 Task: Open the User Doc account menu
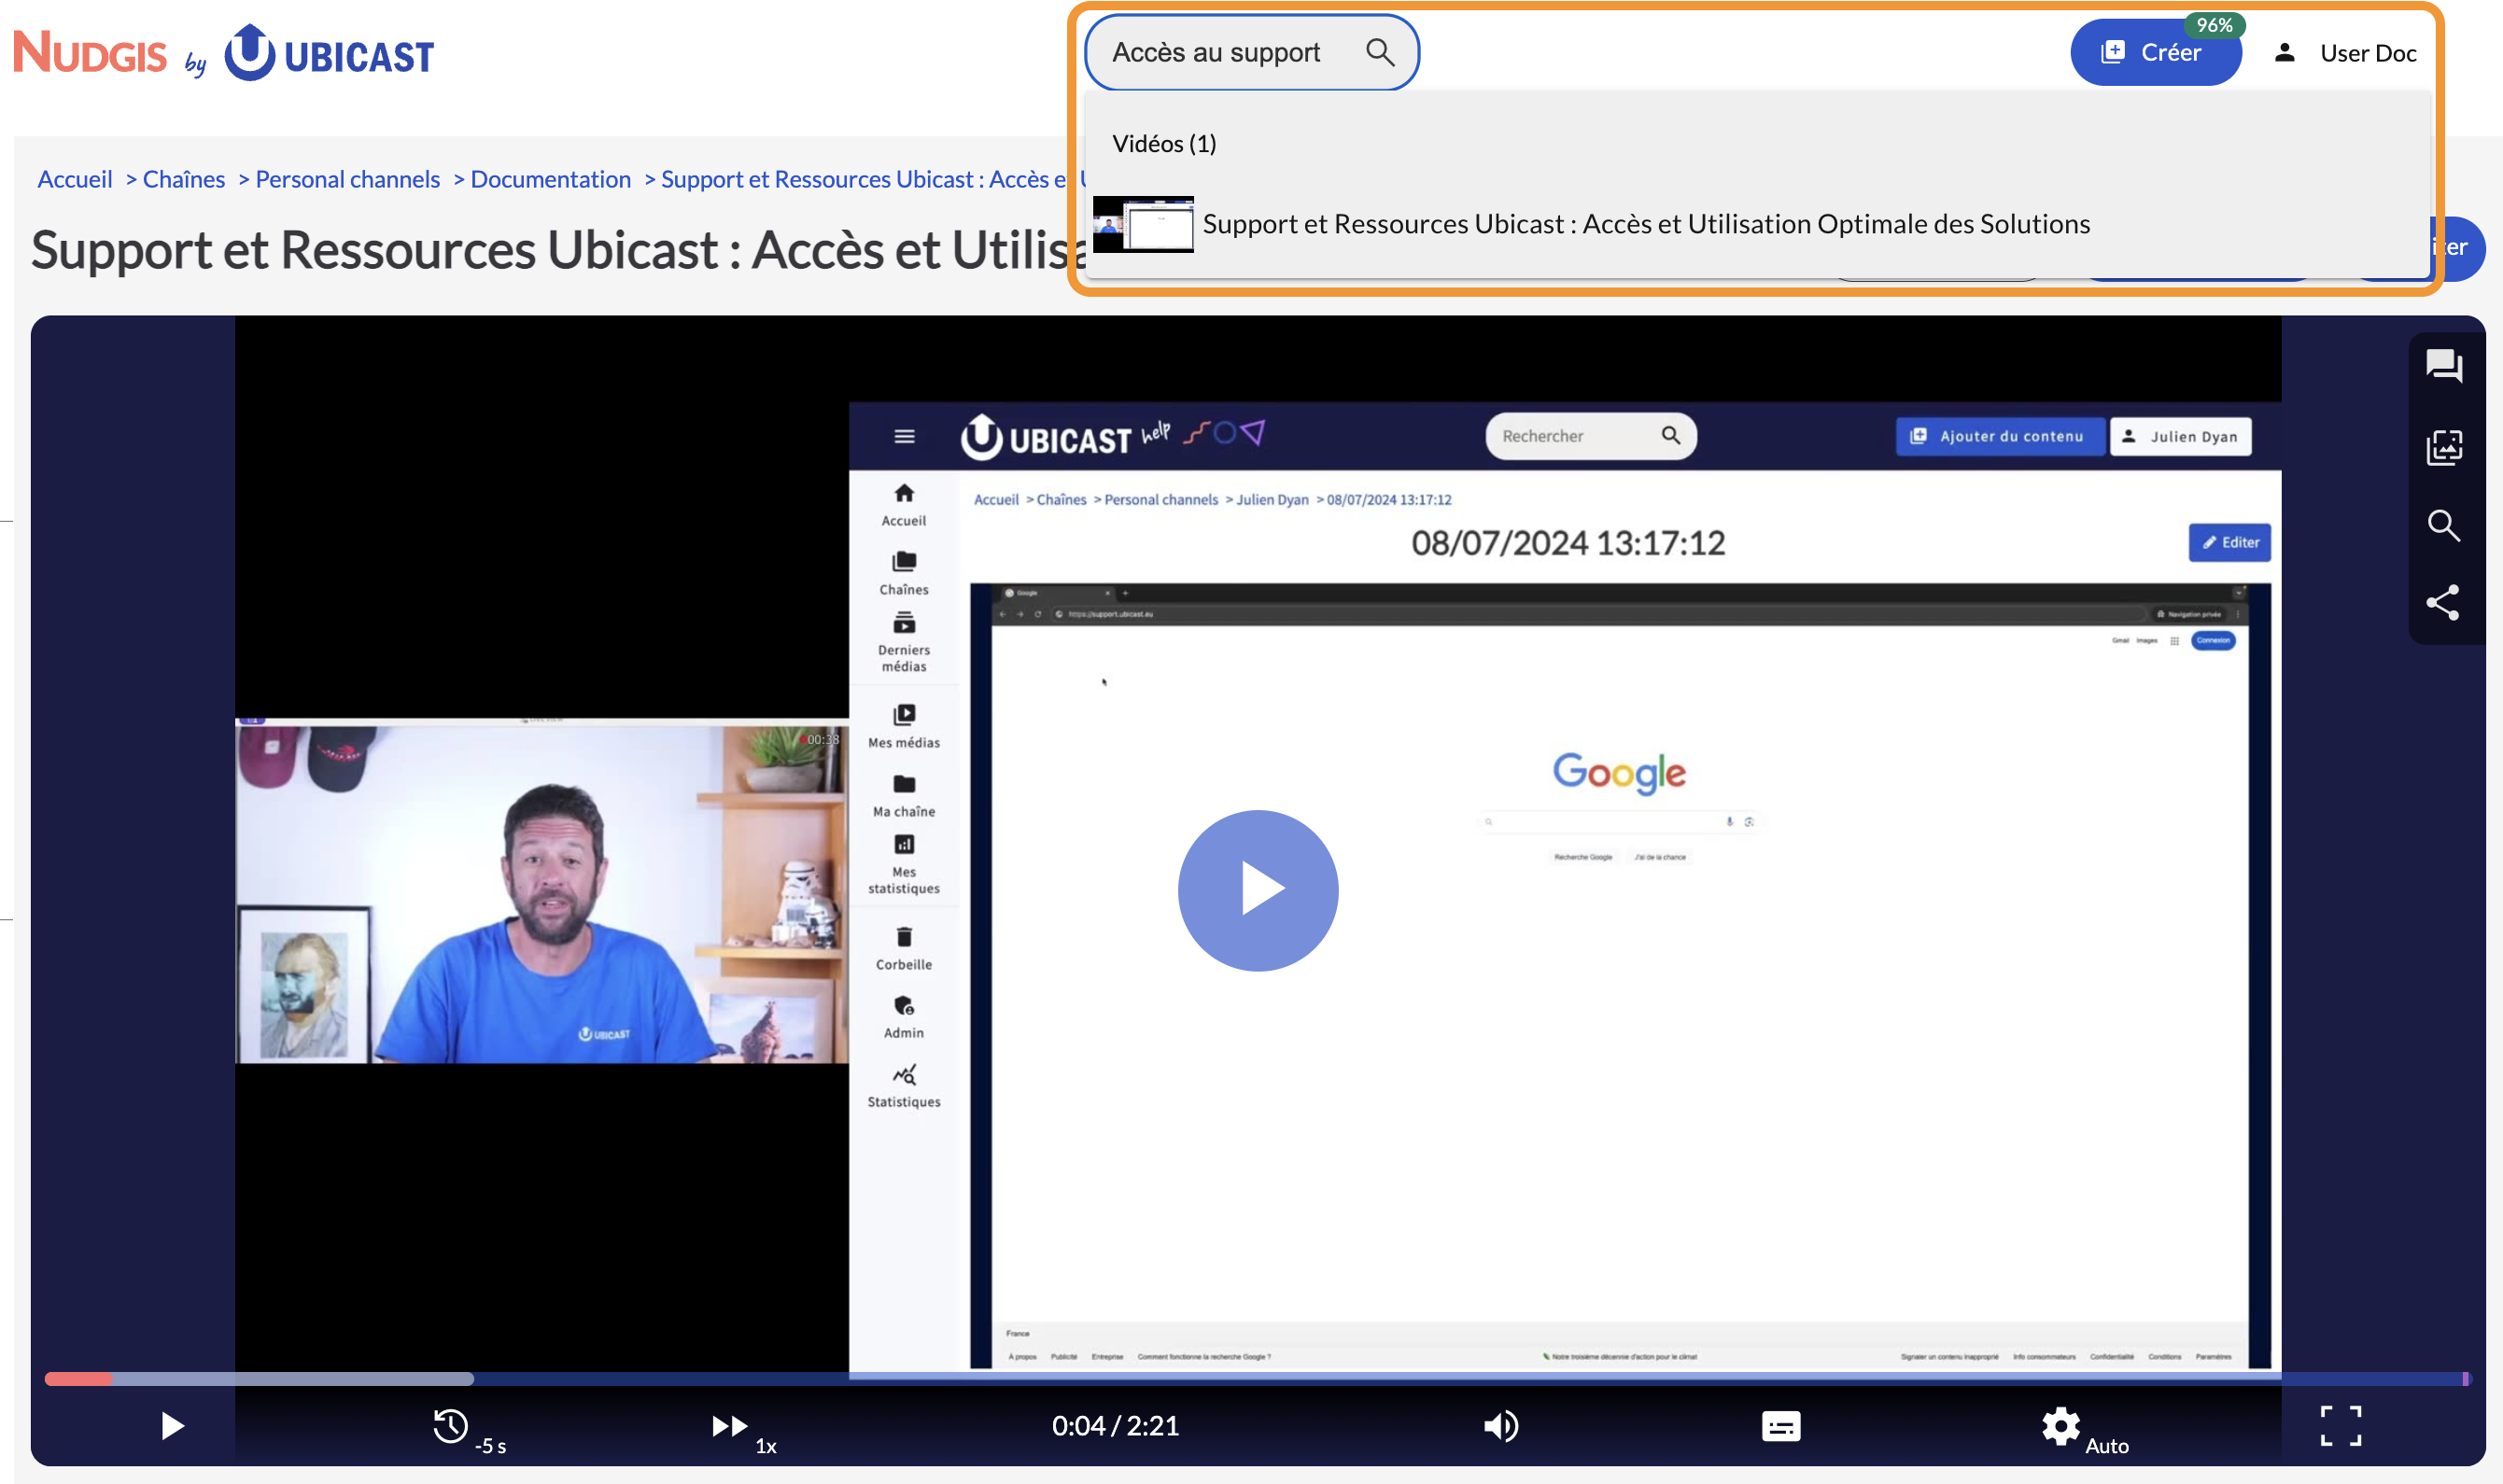pyautogui.click(x=2344, y=52)
